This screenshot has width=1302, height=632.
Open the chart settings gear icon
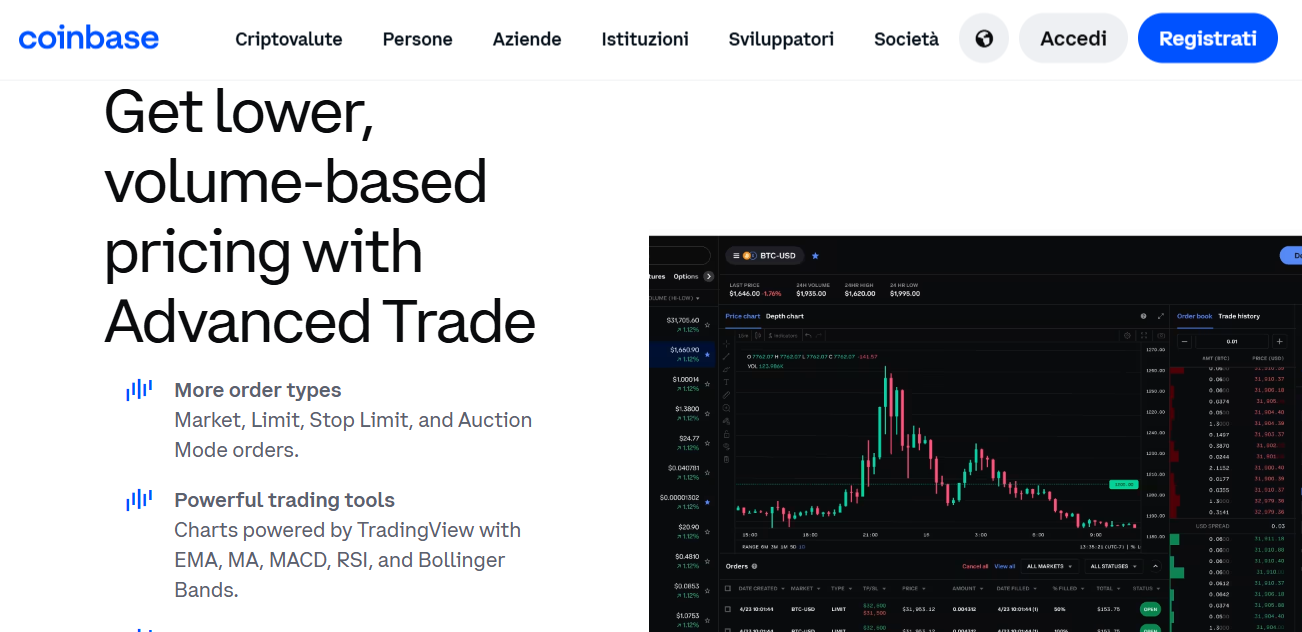[x=1127, y=336]
